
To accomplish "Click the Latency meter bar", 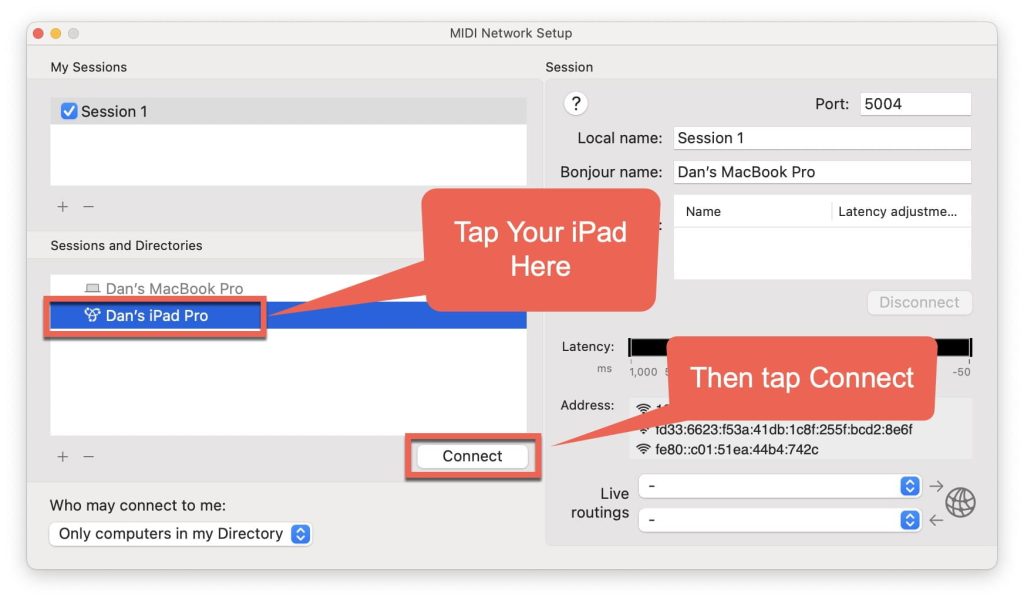I will 645,348.
